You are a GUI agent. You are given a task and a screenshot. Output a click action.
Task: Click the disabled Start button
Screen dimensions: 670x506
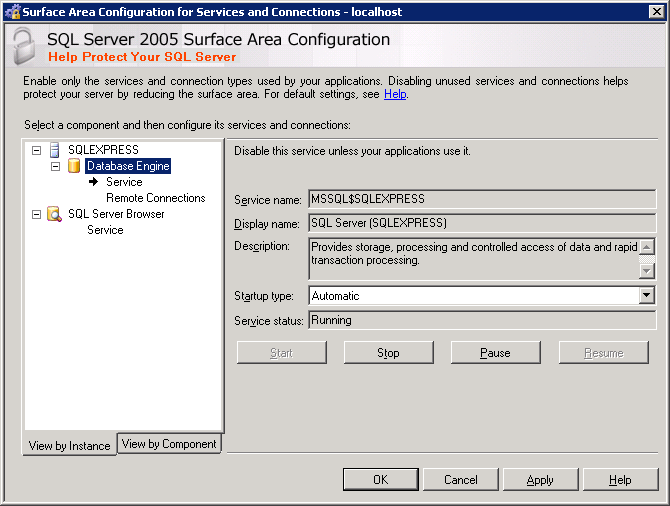tap(282, 353)
